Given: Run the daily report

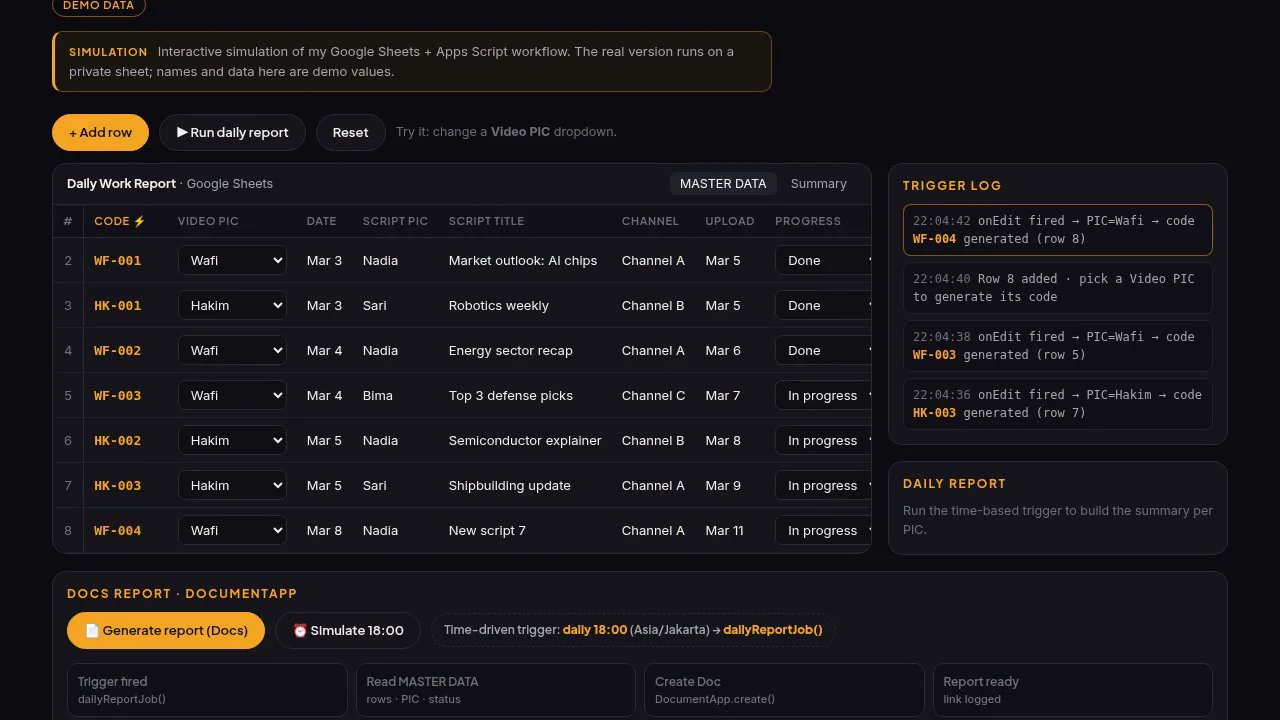Looking at the screenshot, I should point(232,132).
